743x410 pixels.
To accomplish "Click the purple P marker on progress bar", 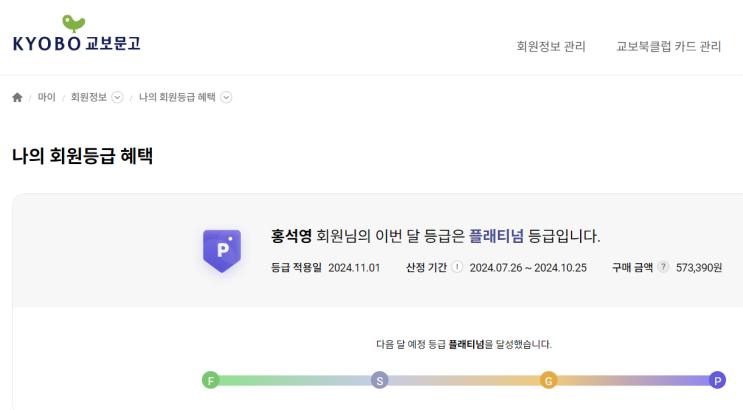I will pyautogui.click(x=717, y=380).
